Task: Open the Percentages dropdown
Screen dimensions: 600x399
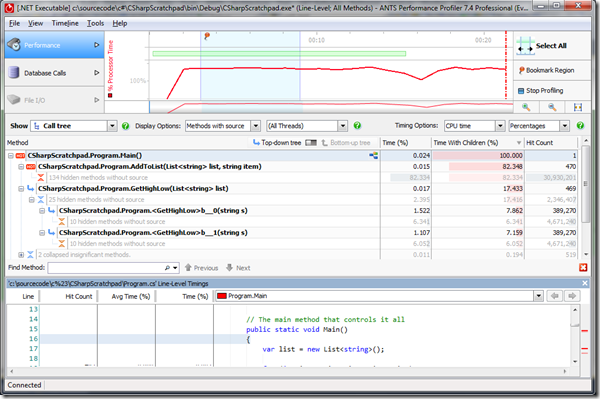Action: point(564,126)
